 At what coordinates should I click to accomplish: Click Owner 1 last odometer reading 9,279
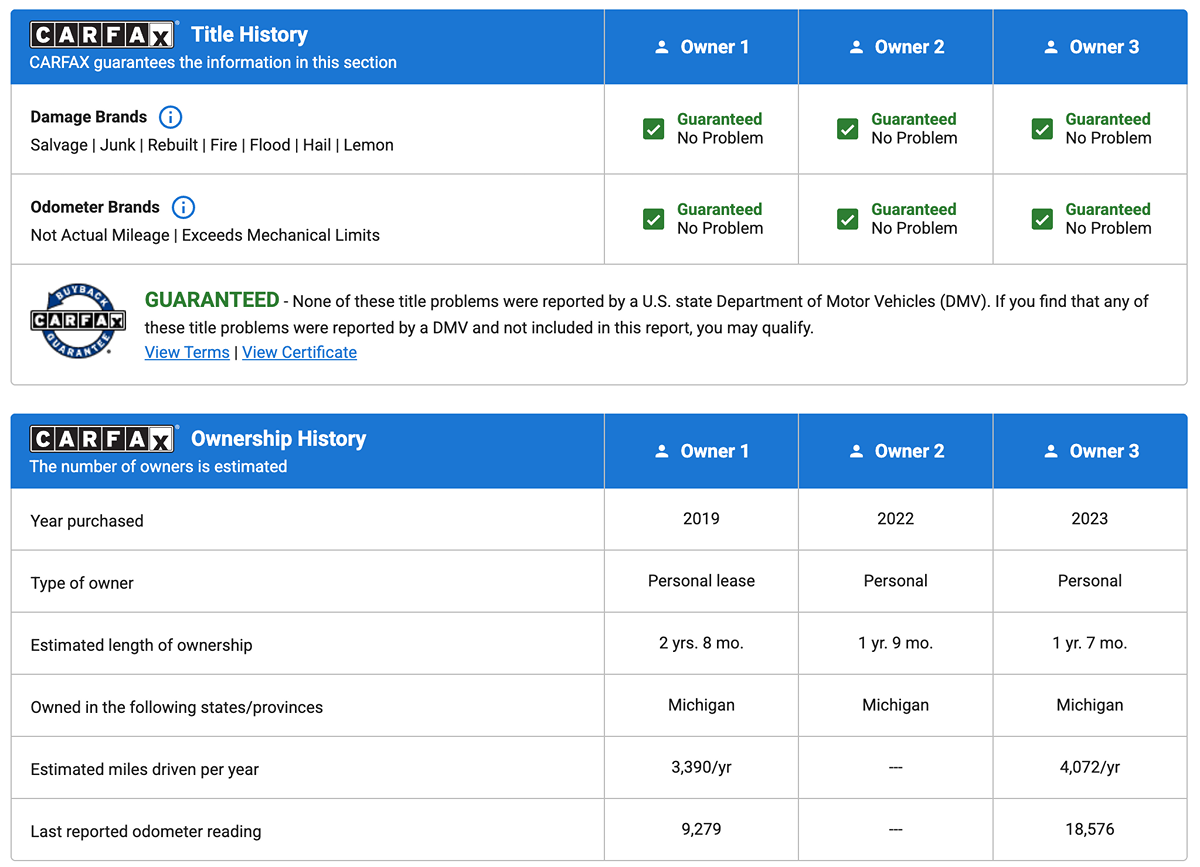click(x=701, y=829)
